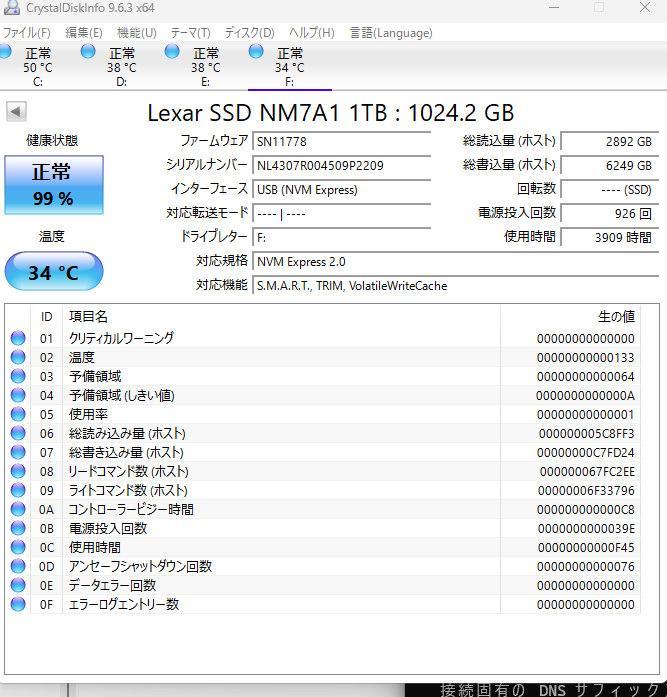This screenshot has width=667, height=697.
Task: Click the status icon for 使用率 row
Action: [18, 414]
